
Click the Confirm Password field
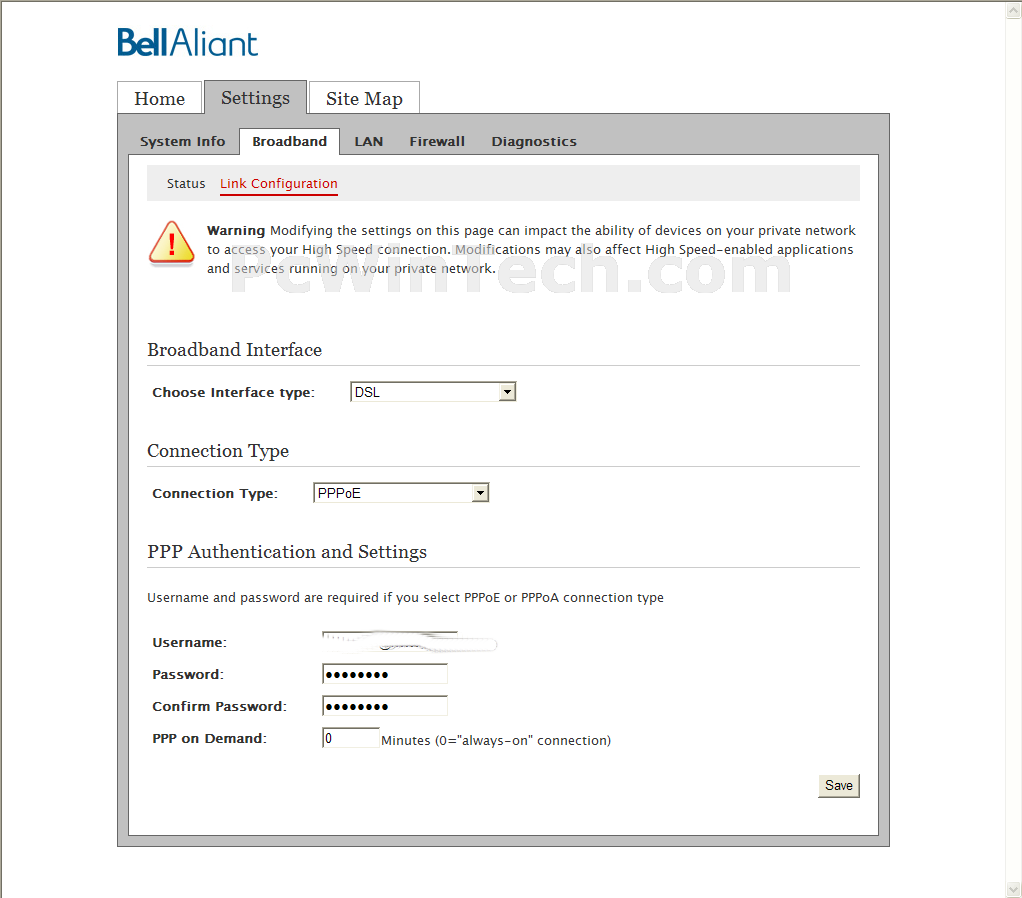385,706
